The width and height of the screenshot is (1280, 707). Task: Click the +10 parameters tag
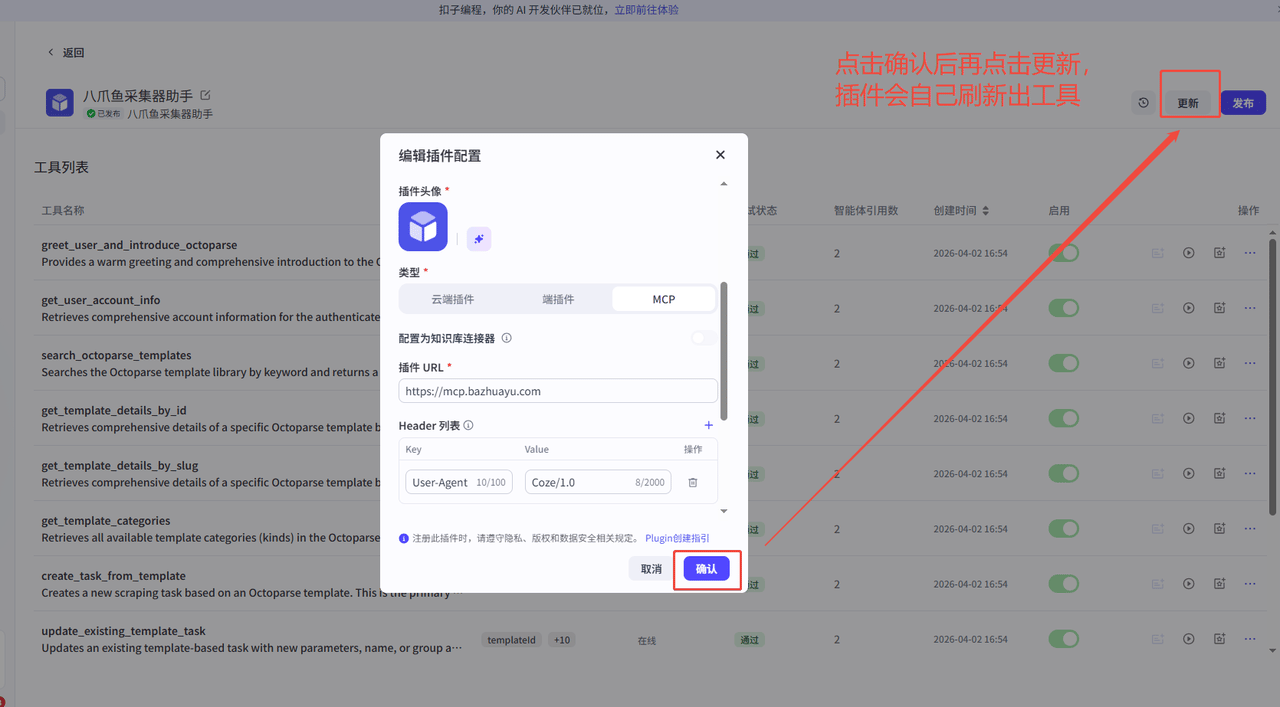[562, 640]
